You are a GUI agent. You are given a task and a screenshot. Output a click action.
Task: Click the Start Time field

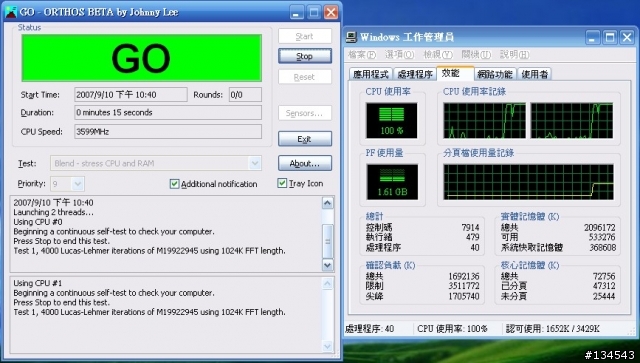(131, 95)
